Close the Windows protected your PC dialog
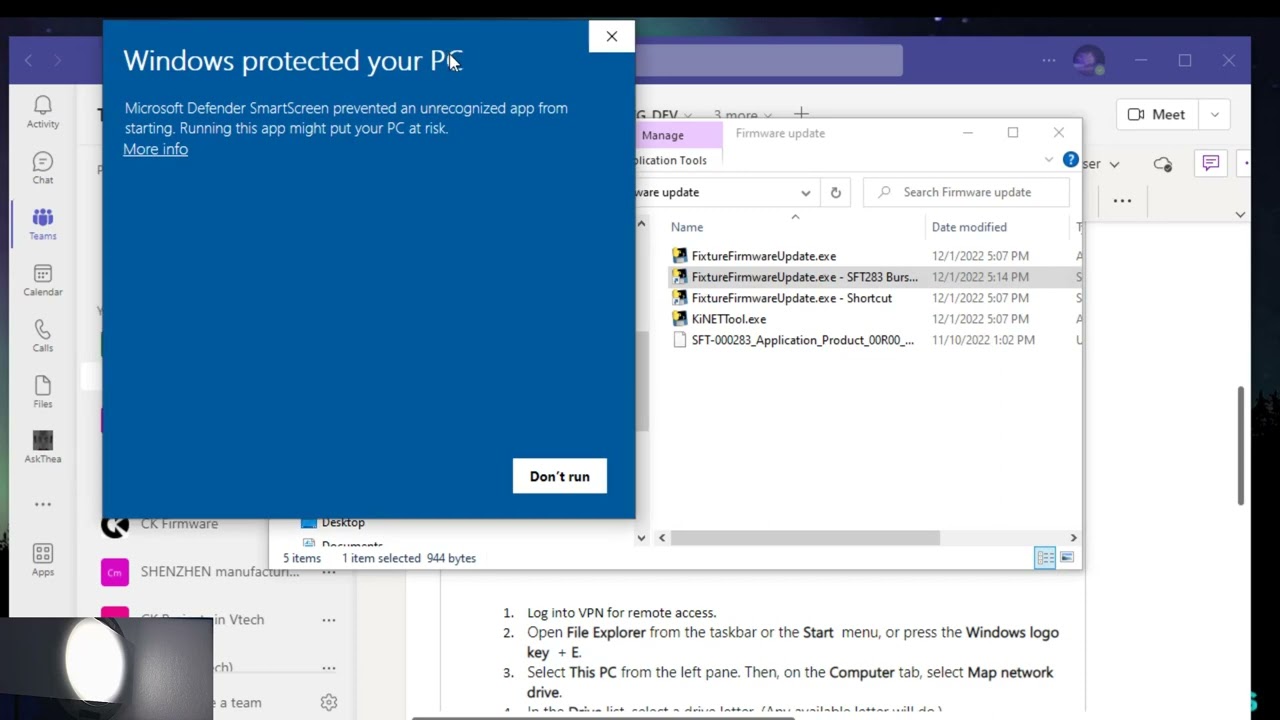The width and height of the screenshot is (1280, 720). (x=612, y=36)
